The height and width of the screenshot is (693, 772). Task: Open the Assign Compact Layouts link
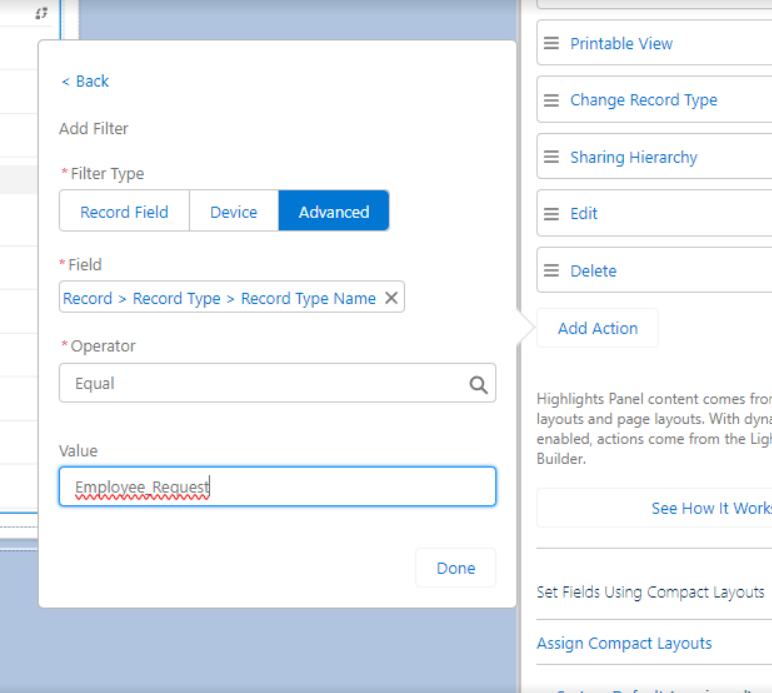coord(624,643)
